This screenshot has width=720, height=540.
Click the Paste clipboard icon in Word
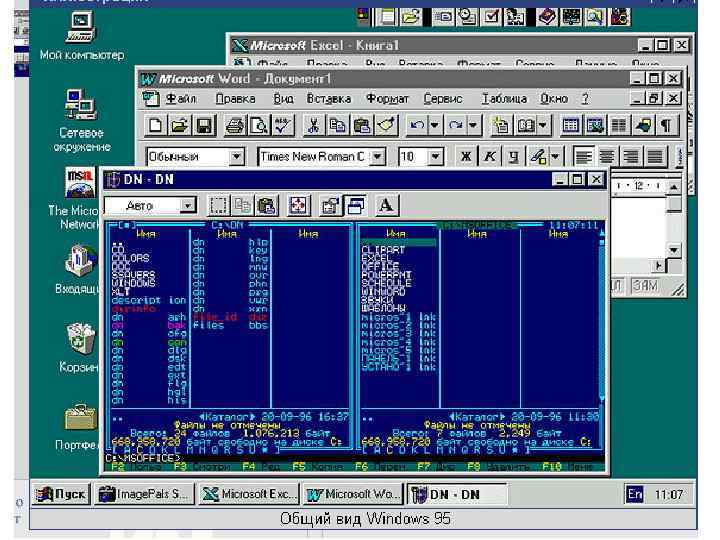pyautogui.click(x=362, y=125)
